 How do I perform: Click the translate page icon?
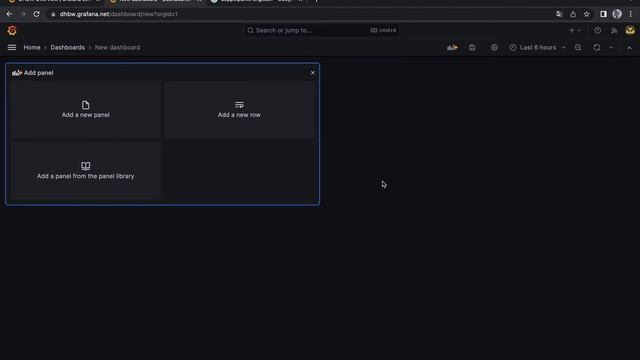(559, 14)
